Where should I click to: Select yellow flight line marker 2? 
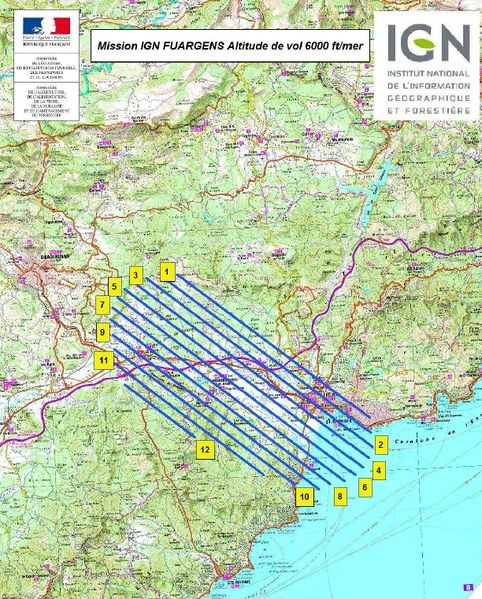381,445
